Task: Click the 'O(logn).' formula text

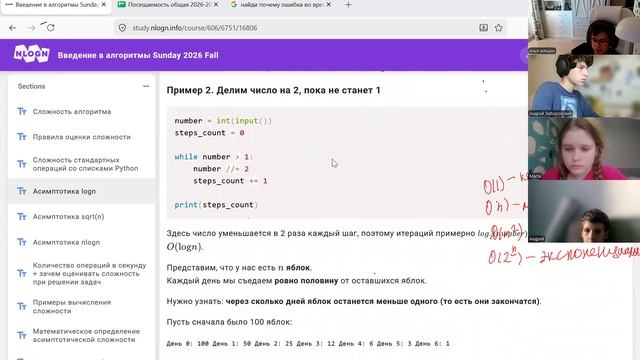Action: point(184,247)
